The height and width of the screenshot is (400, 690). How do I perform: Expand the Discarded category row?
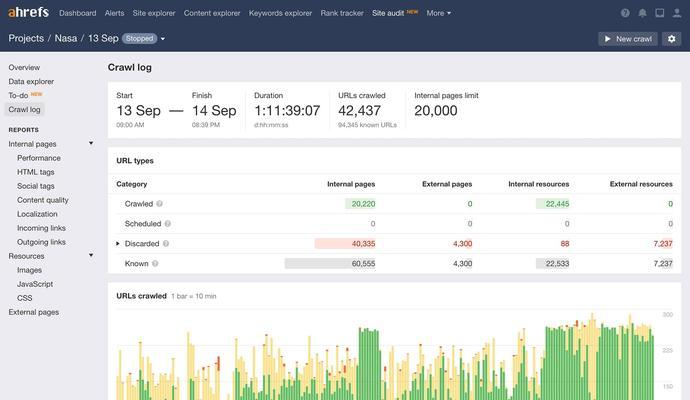[118, 244]
